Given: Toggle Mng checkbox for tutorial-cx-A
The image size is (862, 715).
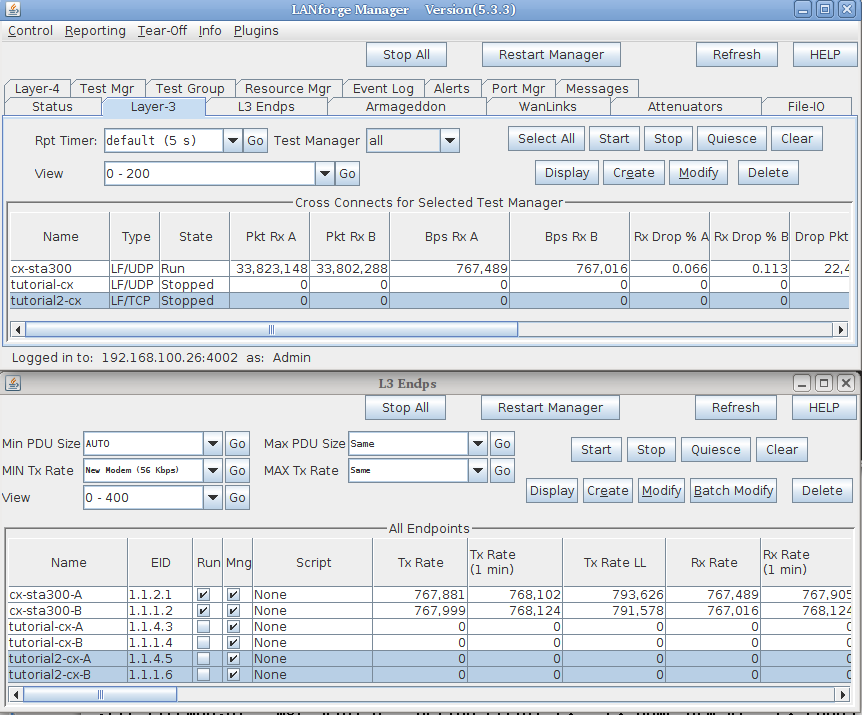Looking at the screenshot, I should click(x=233, y=627).
